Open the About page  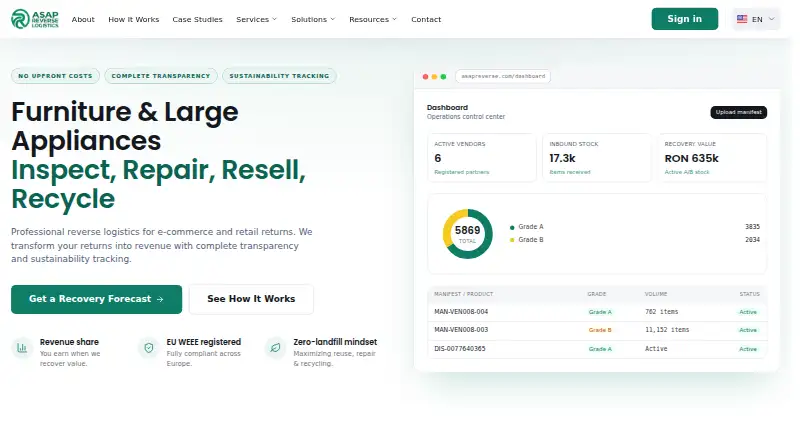pyautogui.click(x=83, y=19)
